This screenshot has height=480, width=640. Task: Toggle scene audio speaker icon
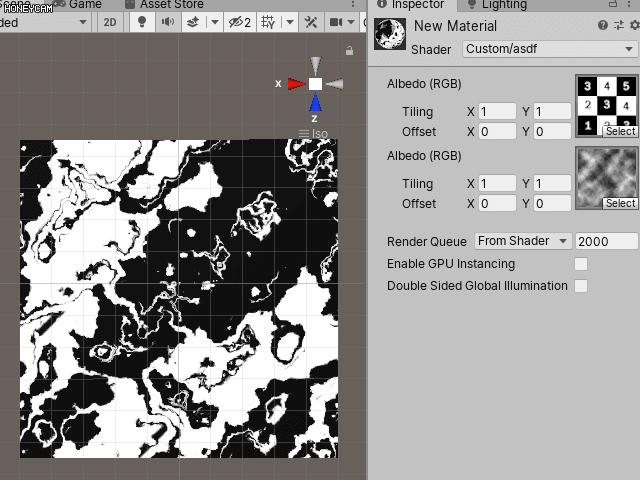168,22
